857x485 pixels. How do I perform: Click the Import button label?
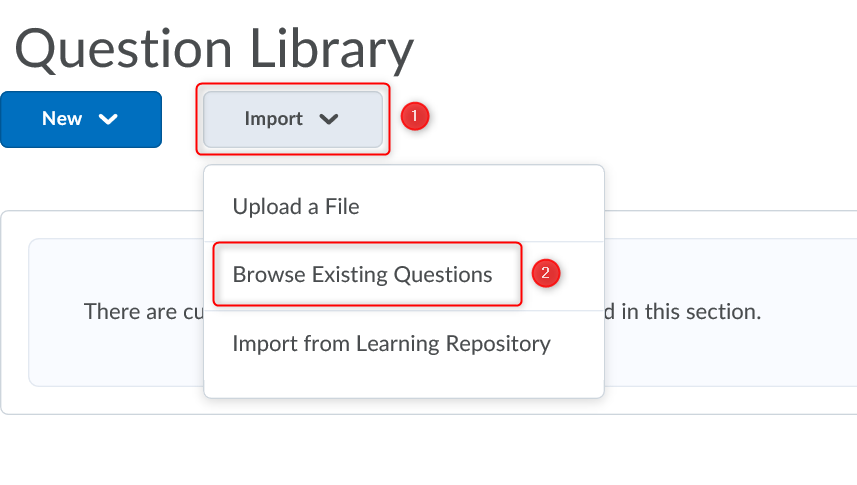273,119
